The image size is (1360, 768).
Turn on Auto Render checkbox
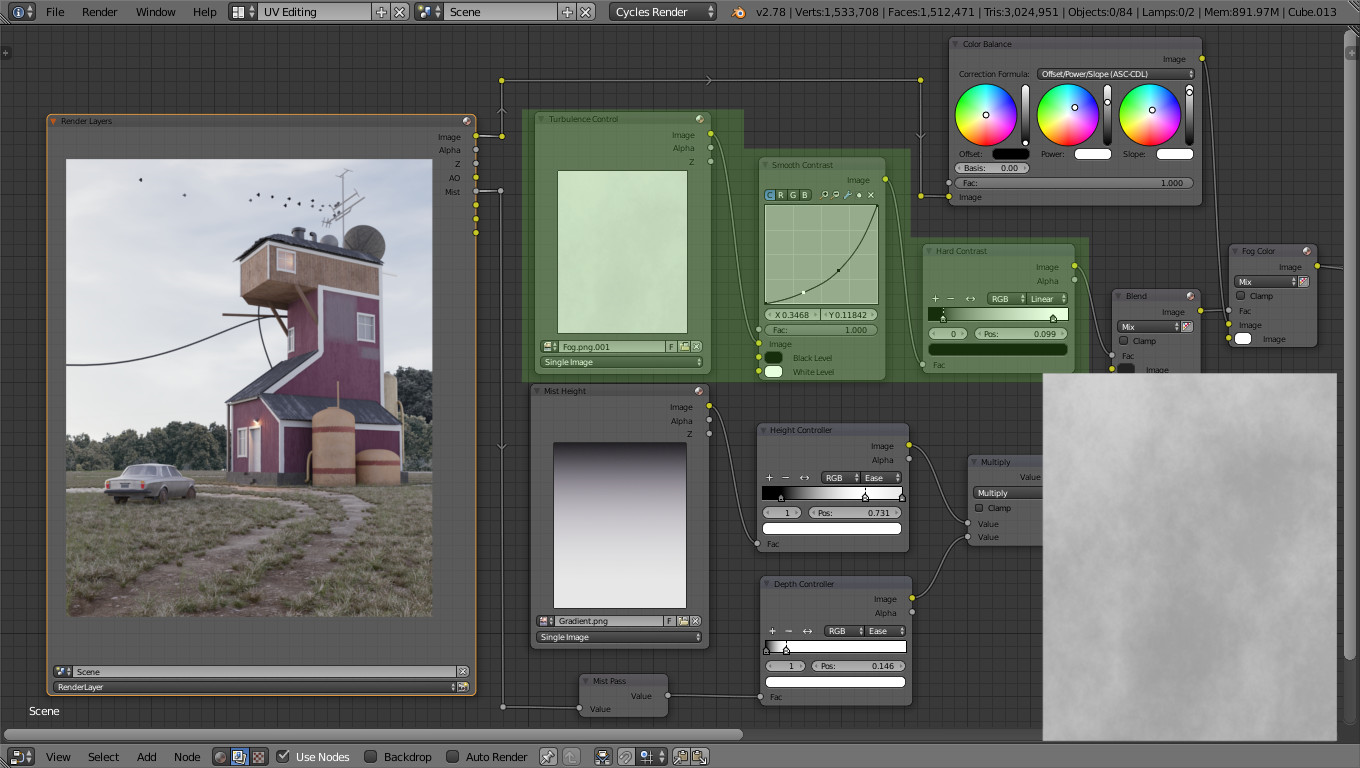point(453,757)
